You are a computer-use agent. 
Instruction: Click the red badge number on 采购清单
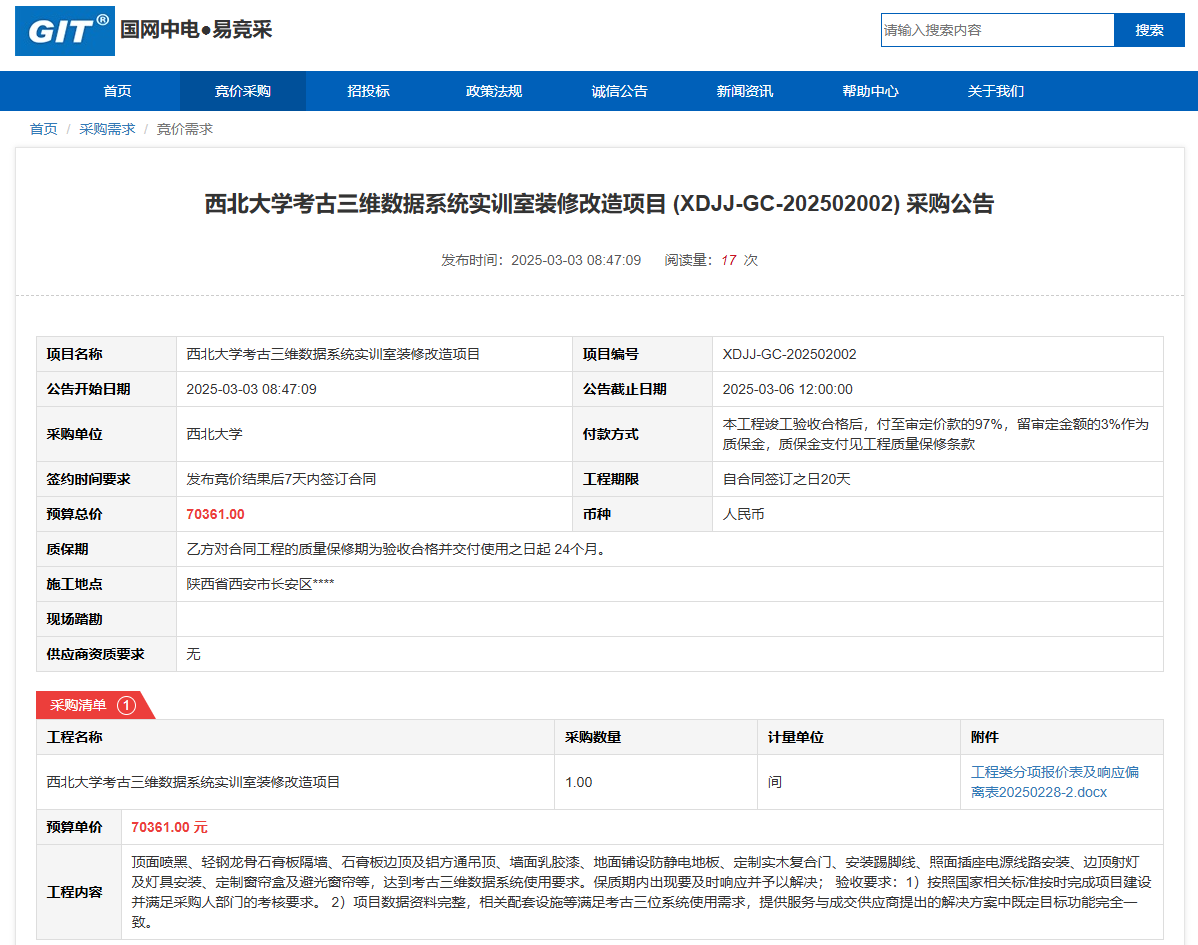[127, 705]
